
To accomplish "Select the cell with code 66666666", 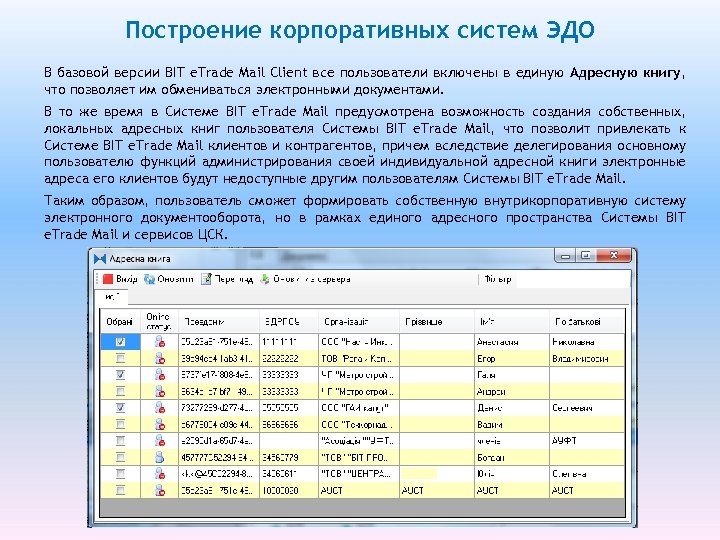I will point(288,424).
